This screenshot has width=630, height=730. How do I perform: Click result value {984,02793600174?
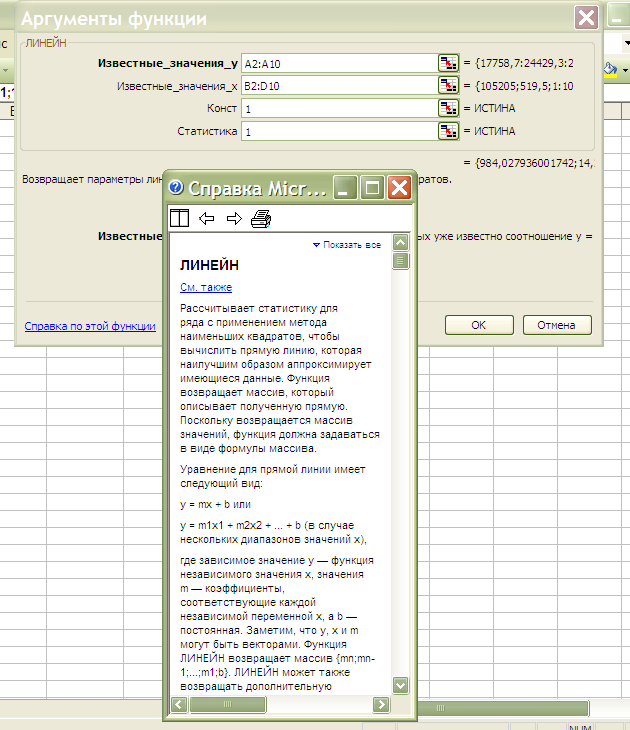point(534,163)
